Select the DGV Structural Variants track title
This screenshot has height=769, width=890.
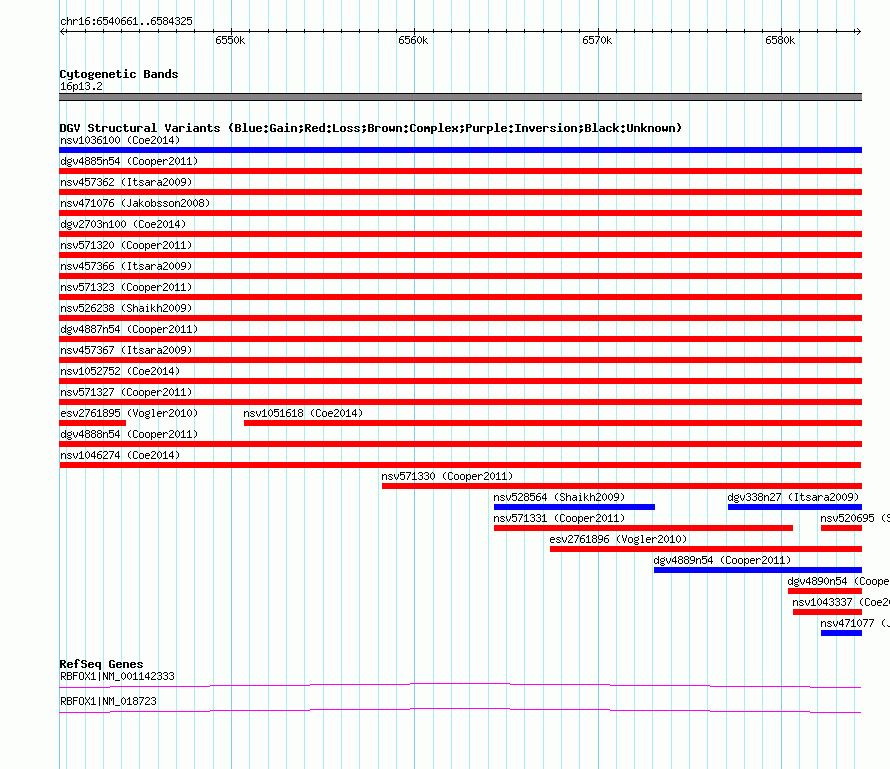click(371, 128)
